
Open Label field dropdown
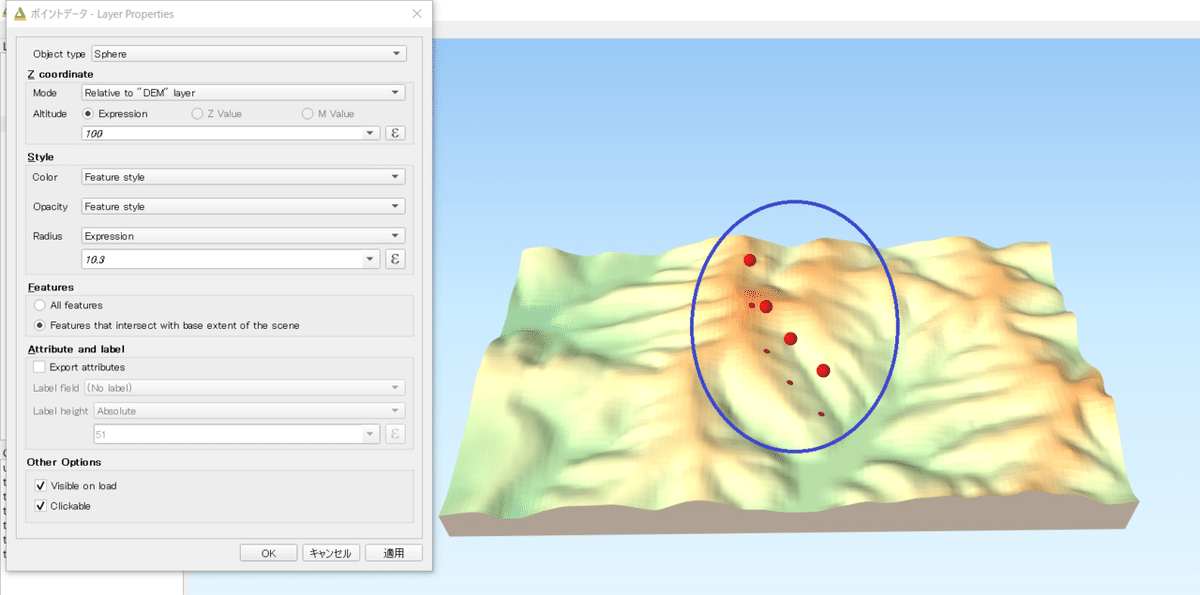point(245,387)
